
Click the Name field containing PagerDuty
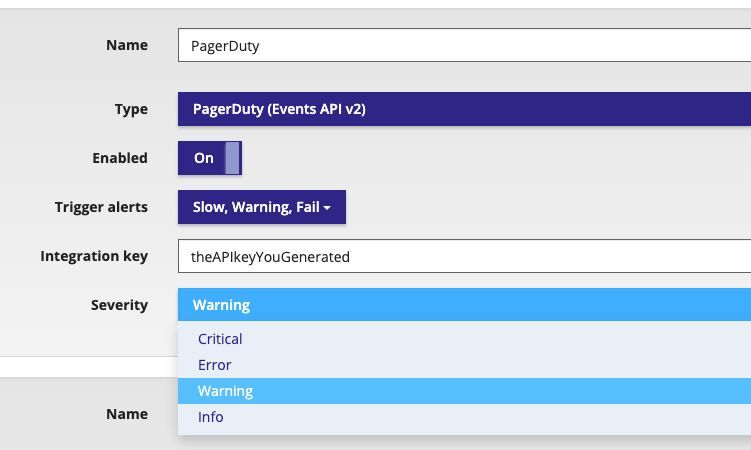pos(464,45)
